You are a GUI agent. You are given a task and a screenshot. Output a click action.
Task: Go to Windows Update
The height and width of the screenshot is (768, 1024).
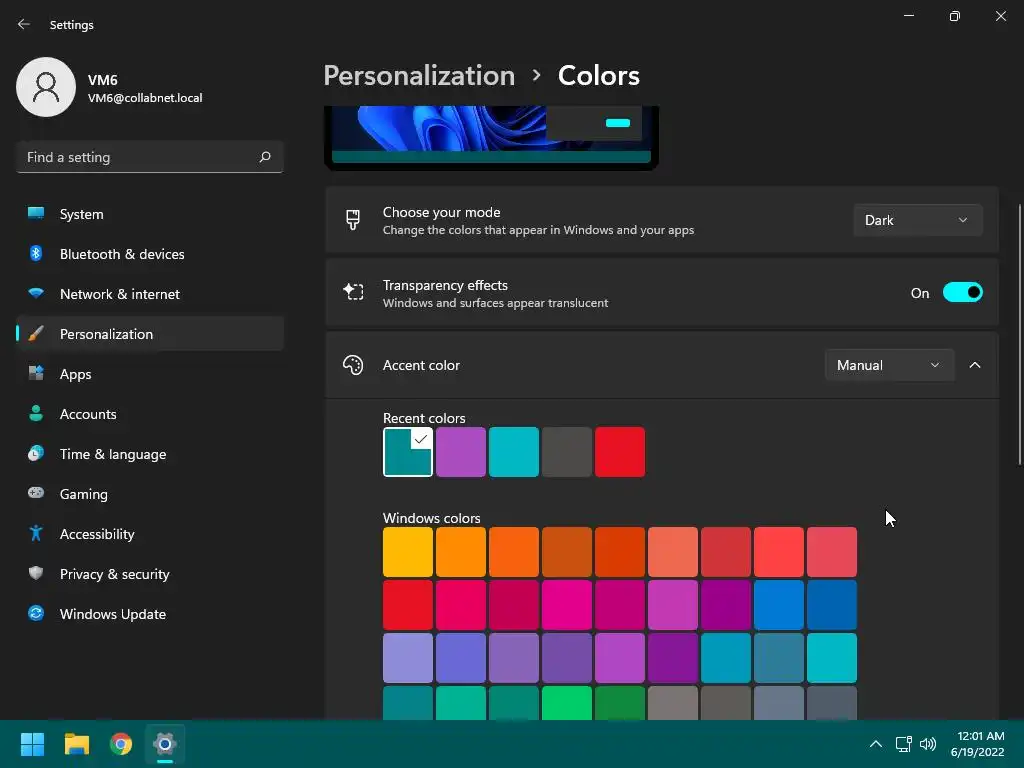point(150,613)
